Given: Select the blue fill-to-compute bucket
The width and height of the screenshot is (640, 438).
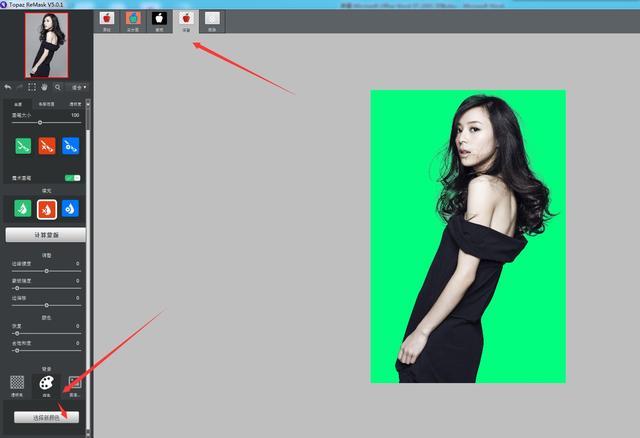Looking at the screenshot, I should 70,208.
